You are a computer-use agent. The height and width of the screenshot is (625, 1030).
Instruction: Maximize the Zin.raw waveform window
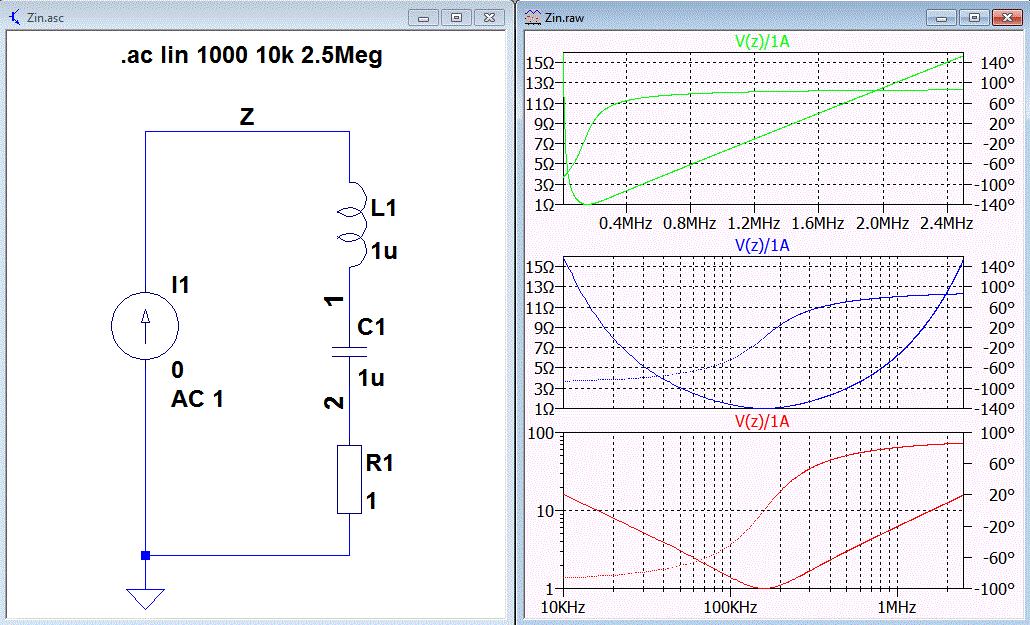coord(974,18)
